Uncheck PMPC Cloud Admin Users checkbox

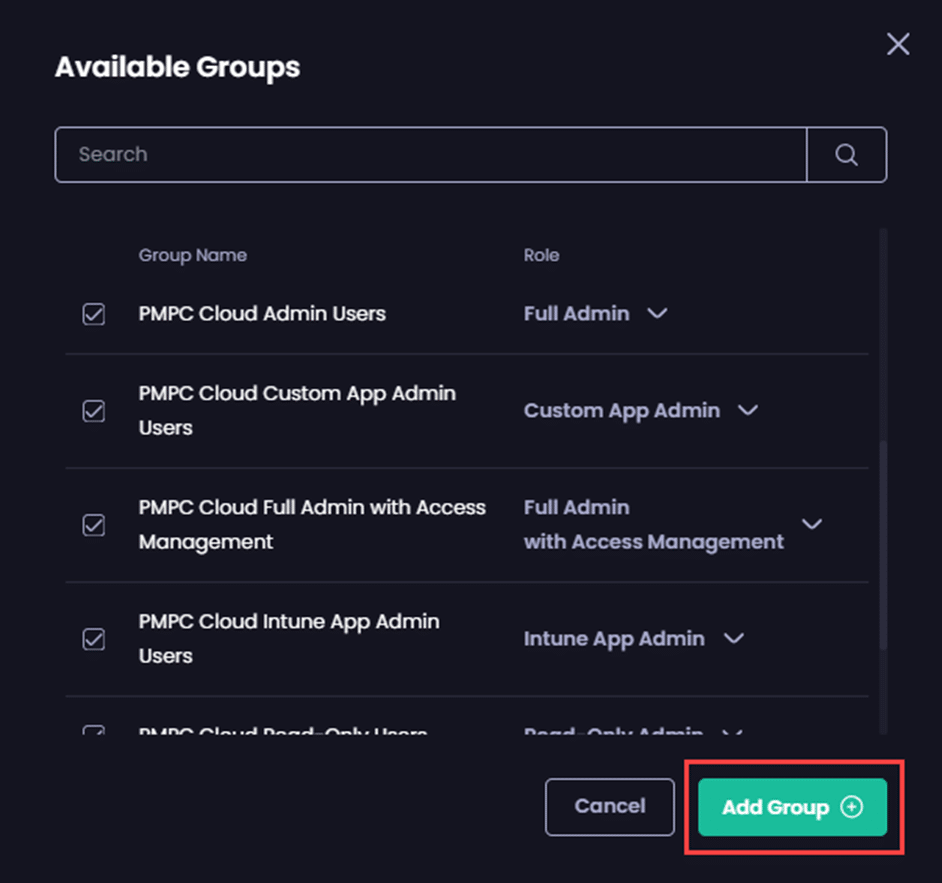pos(94,314)
